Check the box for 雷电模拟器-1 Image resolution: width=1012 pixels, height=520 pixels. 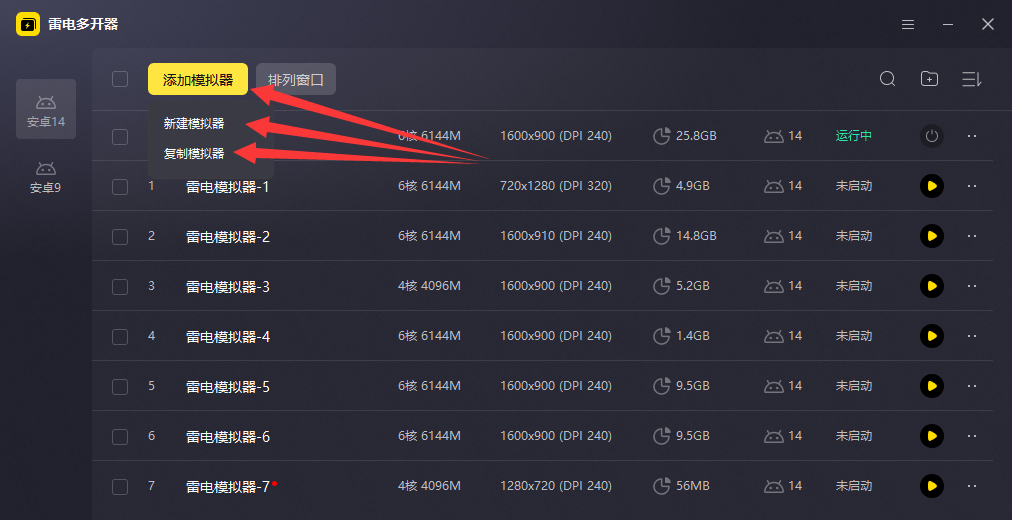pyautogui.click(x=120, y=186)
